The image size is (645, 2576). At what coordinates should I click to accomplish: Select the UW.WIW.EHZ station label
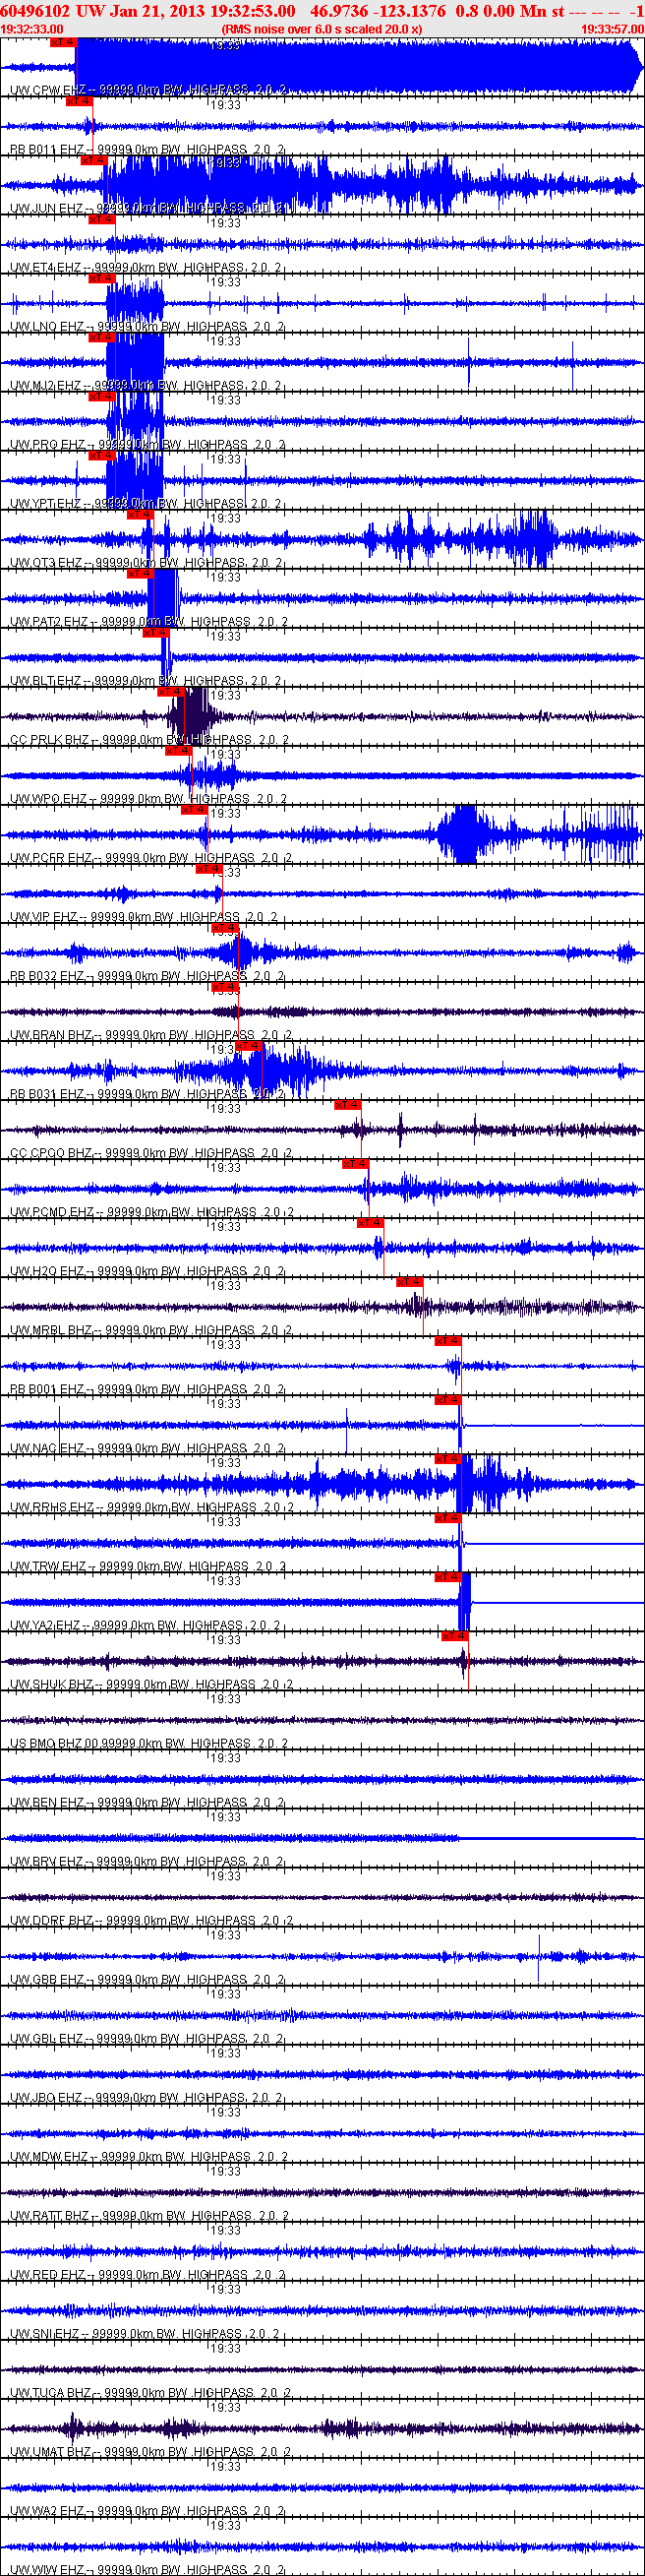47,2568
